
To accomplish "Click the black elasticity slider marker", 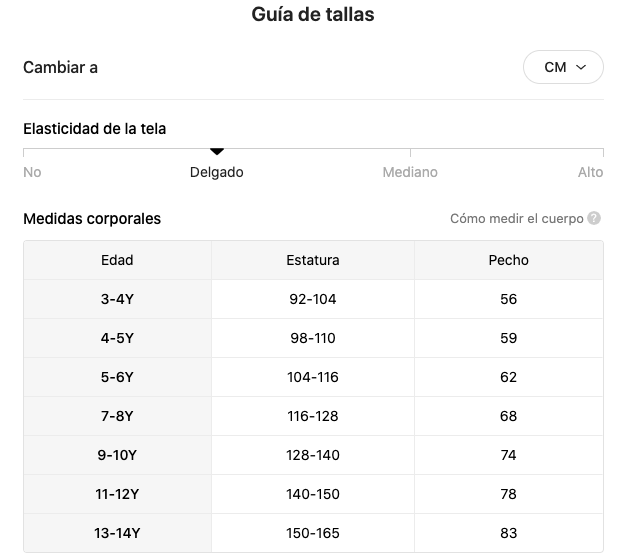I will (x=217, y=151).
